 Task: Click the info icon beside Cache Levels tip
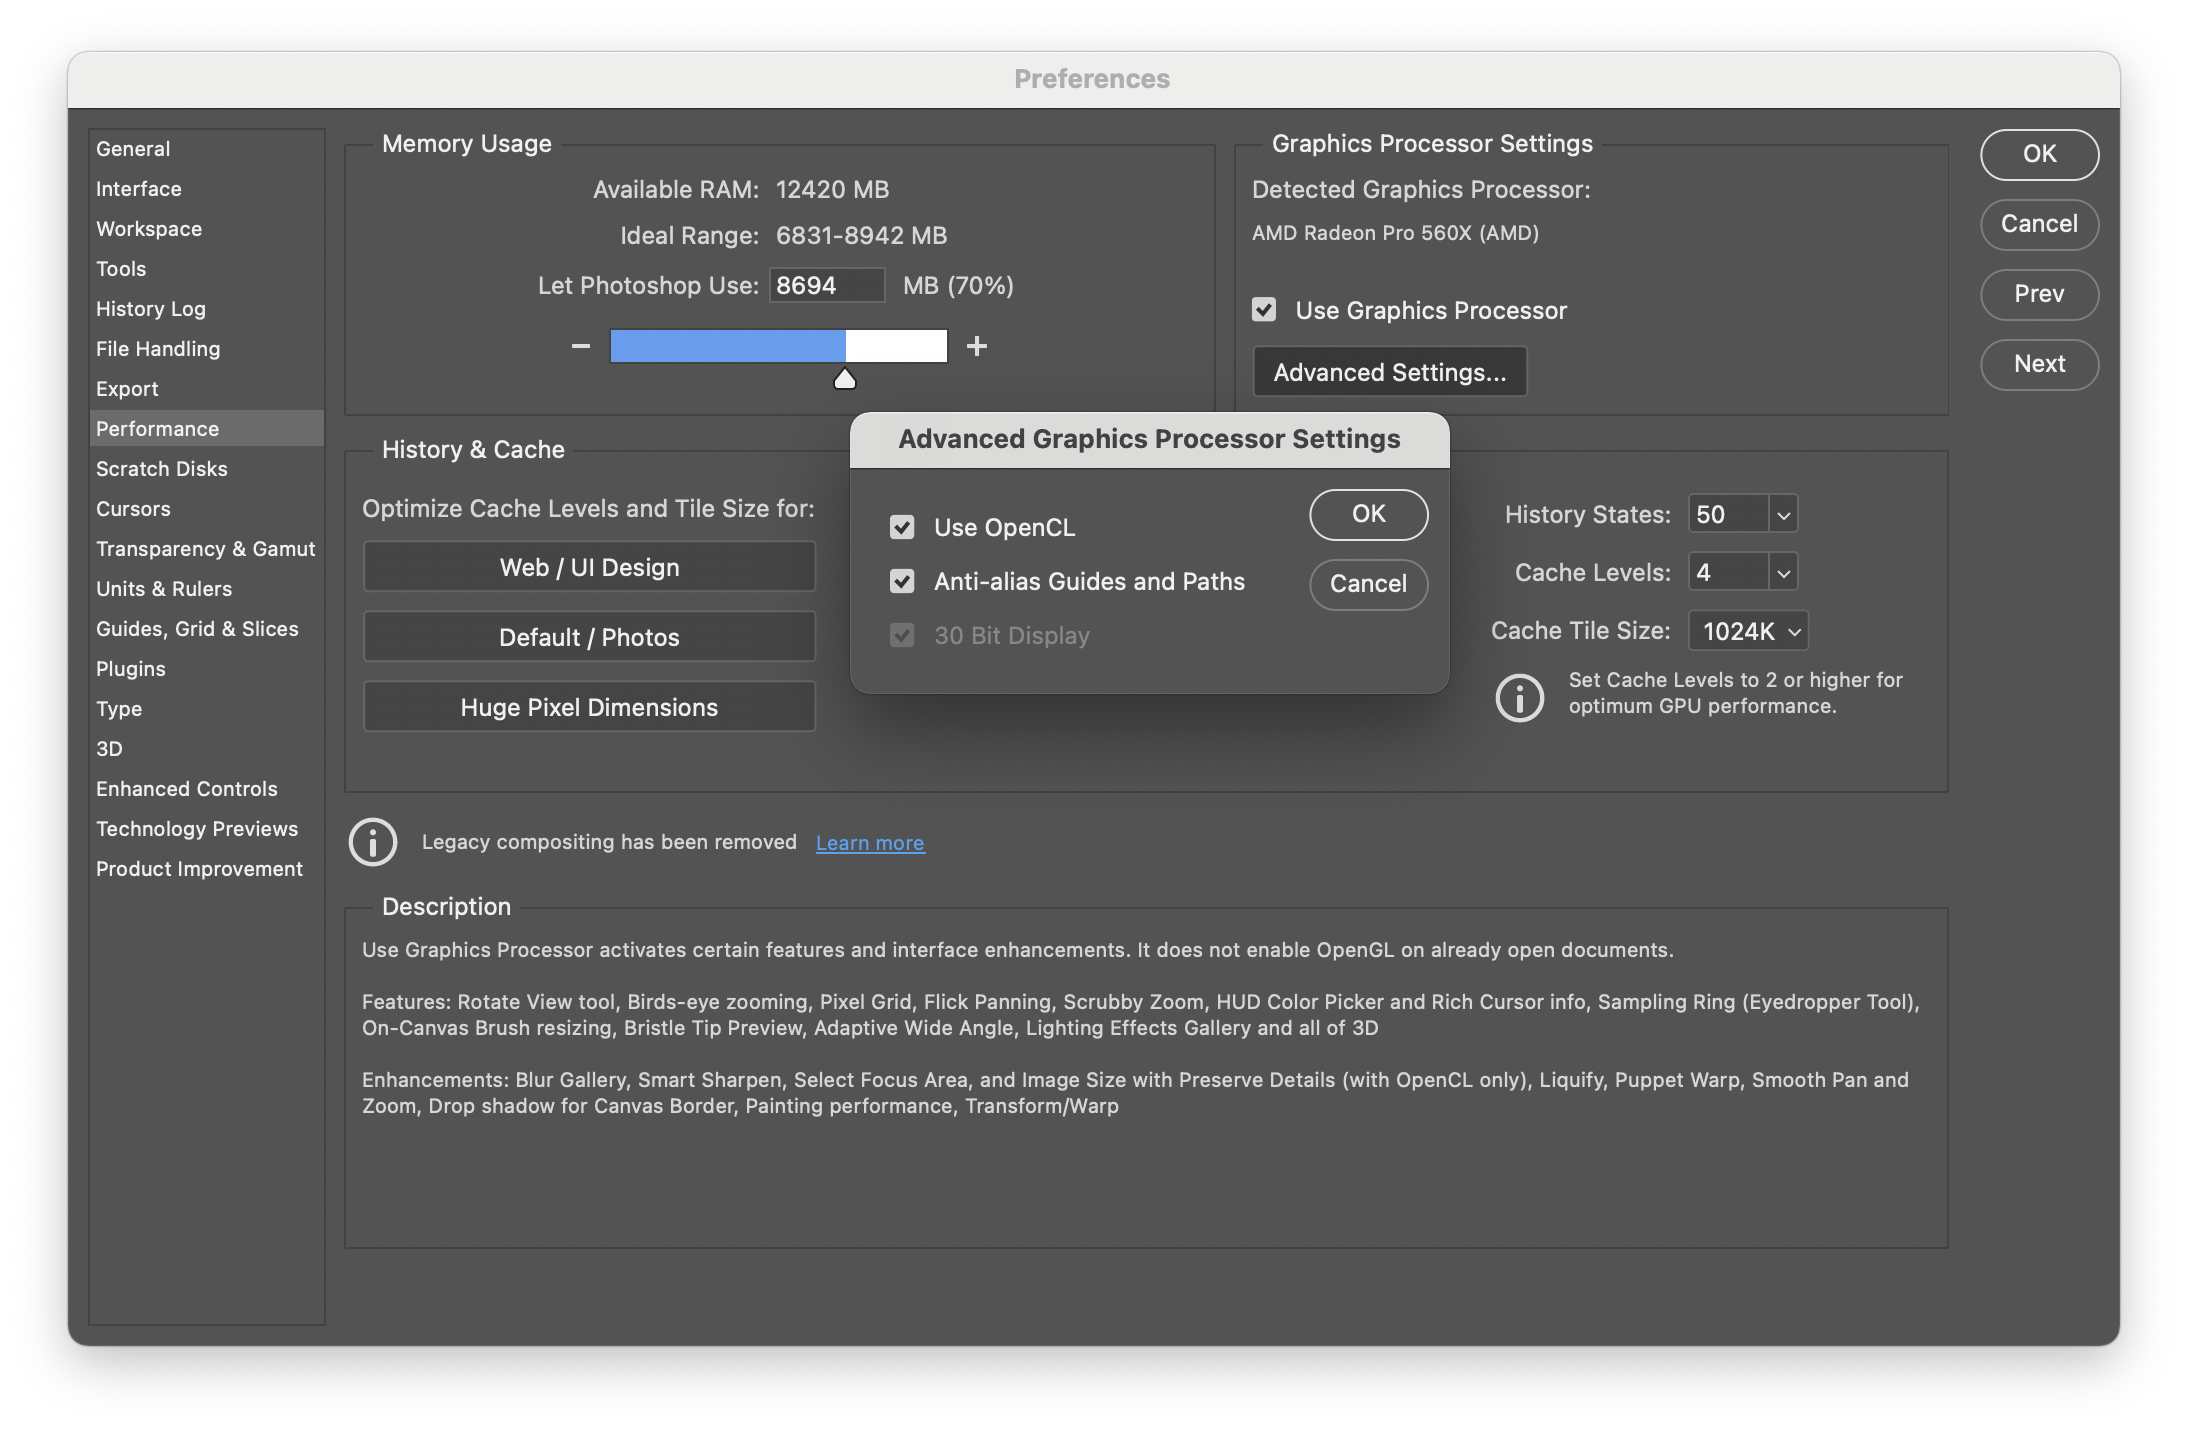pos(1519,696)
